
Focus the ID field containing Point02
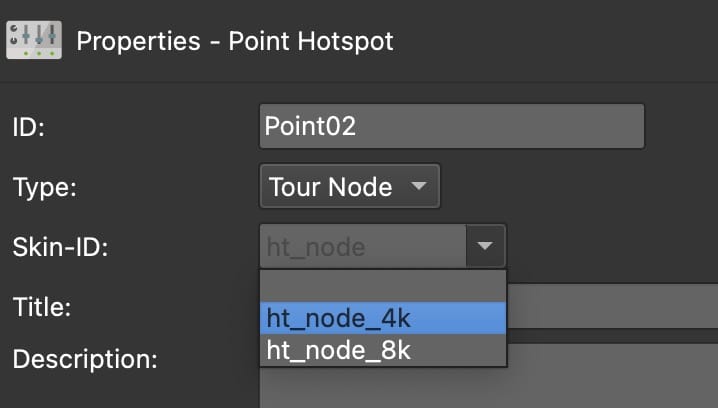[x=451, y=127]
